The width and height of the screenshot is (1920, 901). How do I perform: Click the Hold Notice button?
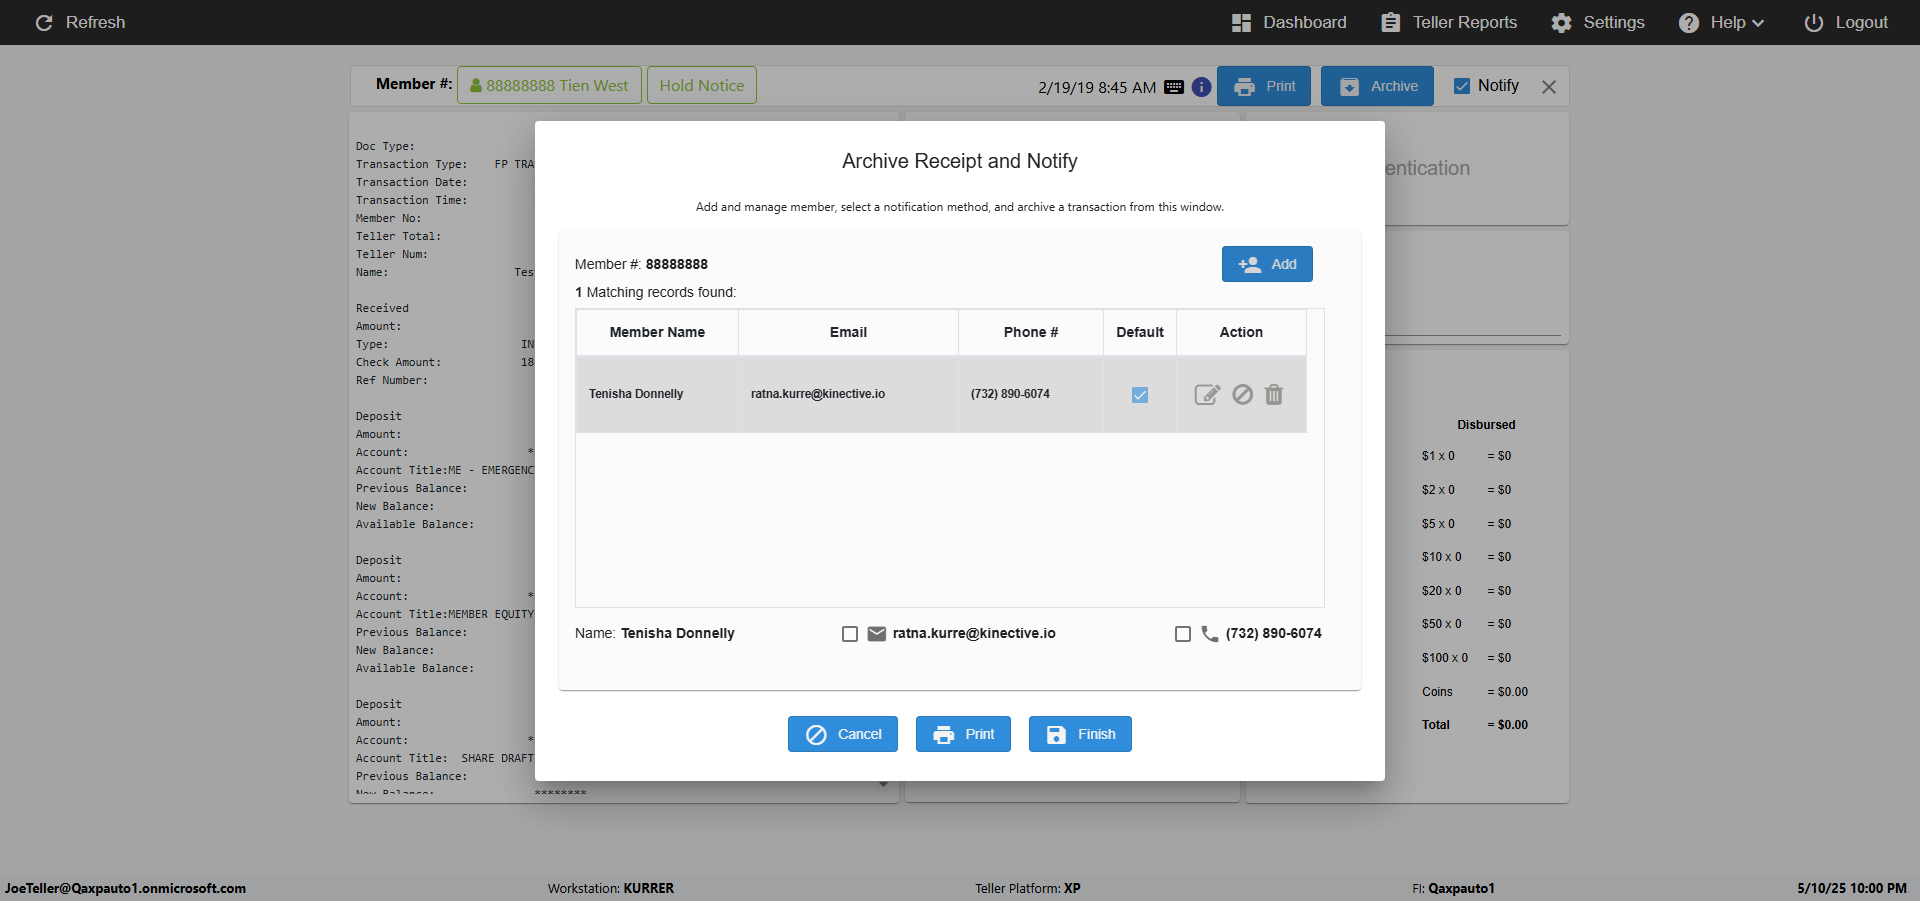(702, 85)
